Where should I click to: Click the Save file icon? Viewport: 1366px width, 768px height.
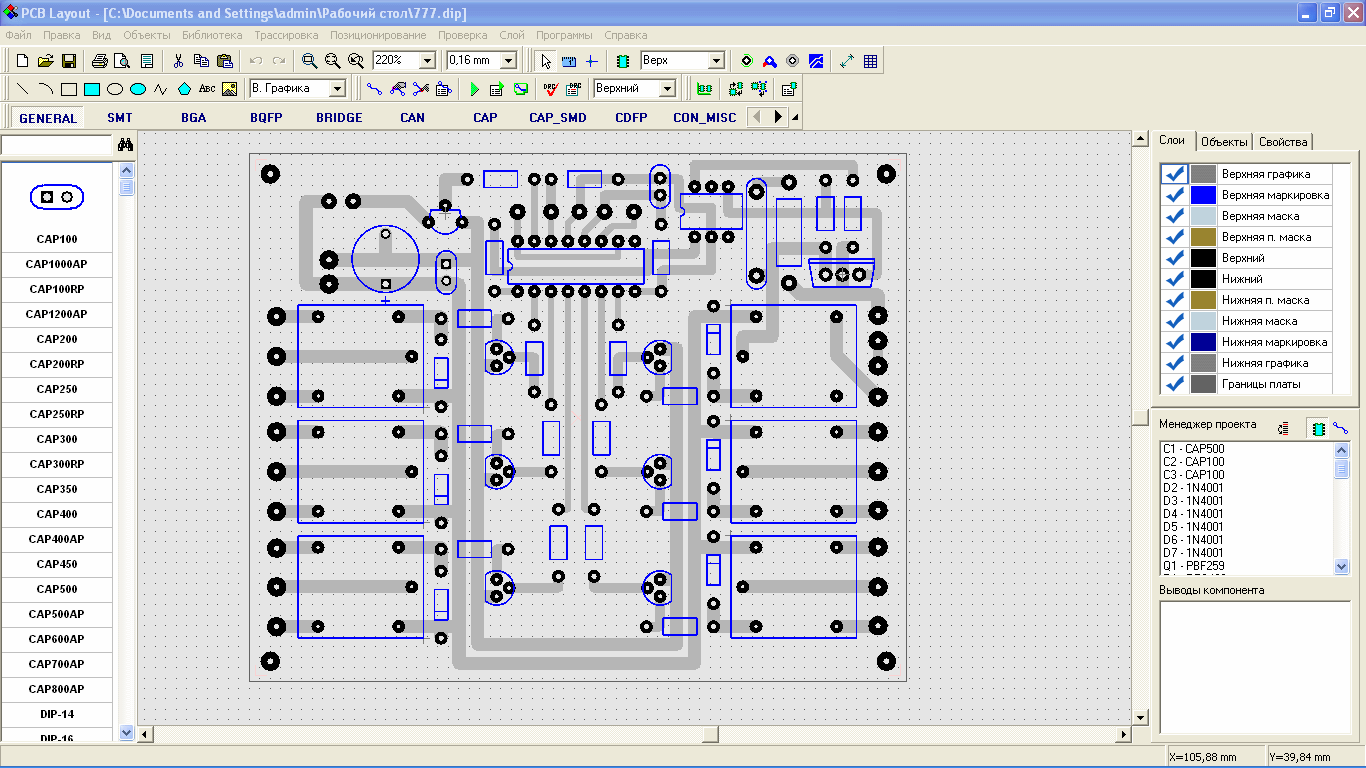tap(69, 61)
